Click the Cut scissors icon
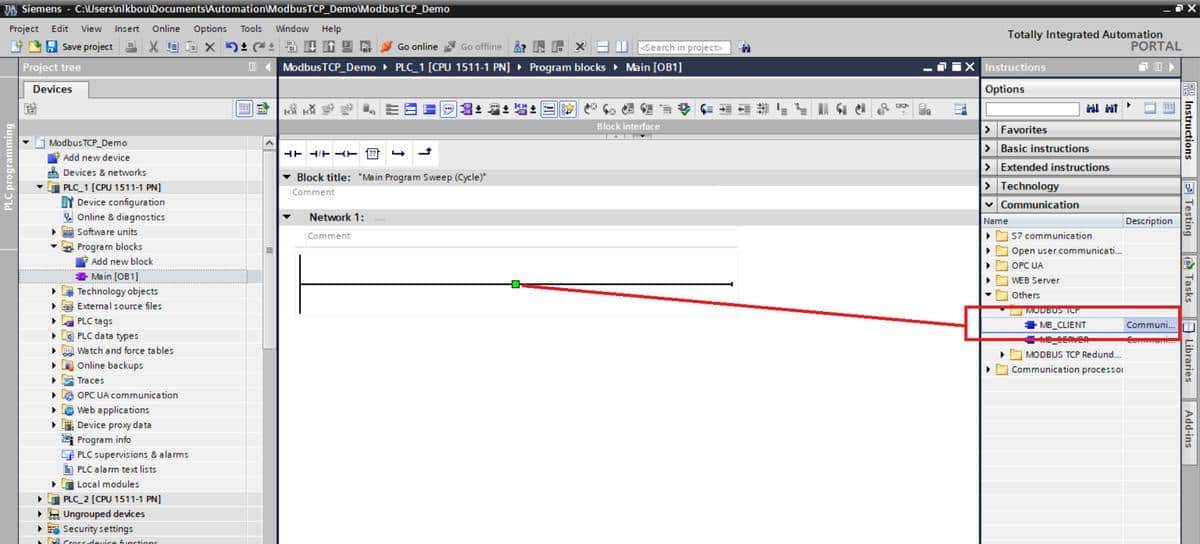 pyautogui.click(x=154, y=47)
